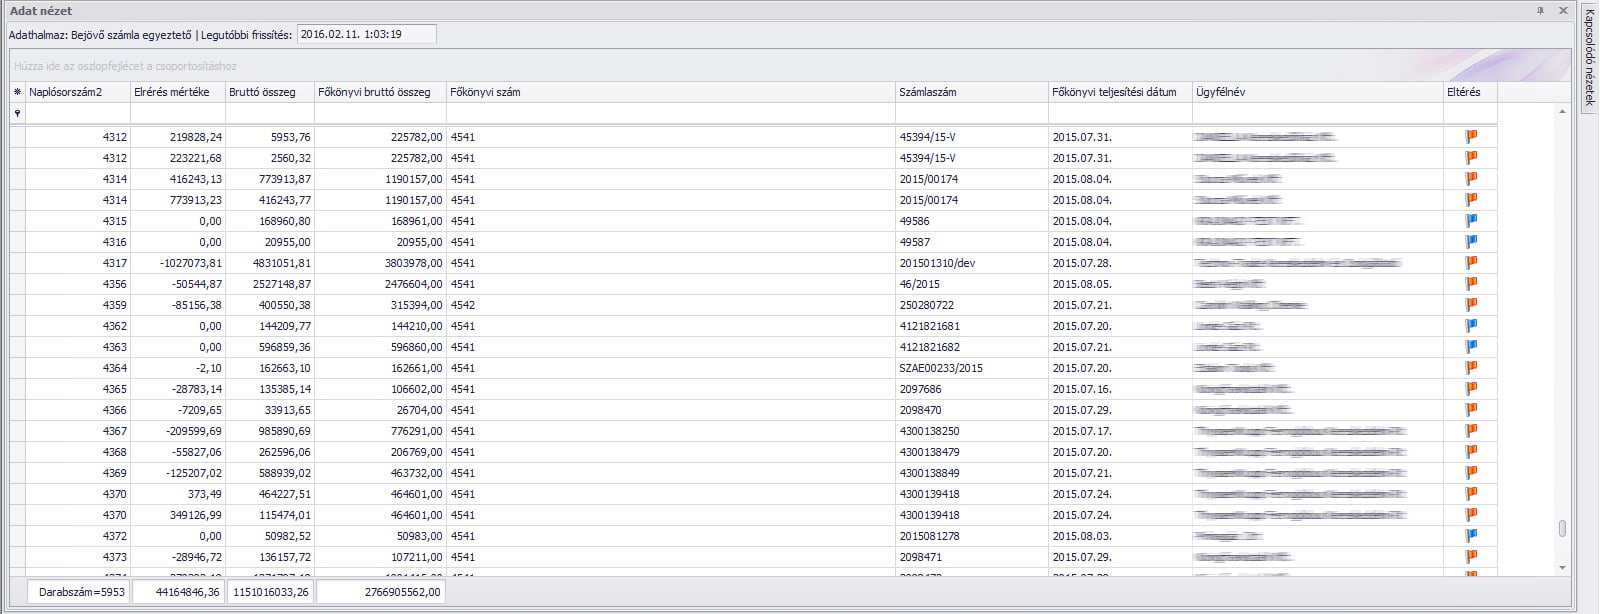This screenshot has width=1600, height=614.
Task: Sort by the Számlaszám column header
Action: pyautogui.click(x=971, y=92)
